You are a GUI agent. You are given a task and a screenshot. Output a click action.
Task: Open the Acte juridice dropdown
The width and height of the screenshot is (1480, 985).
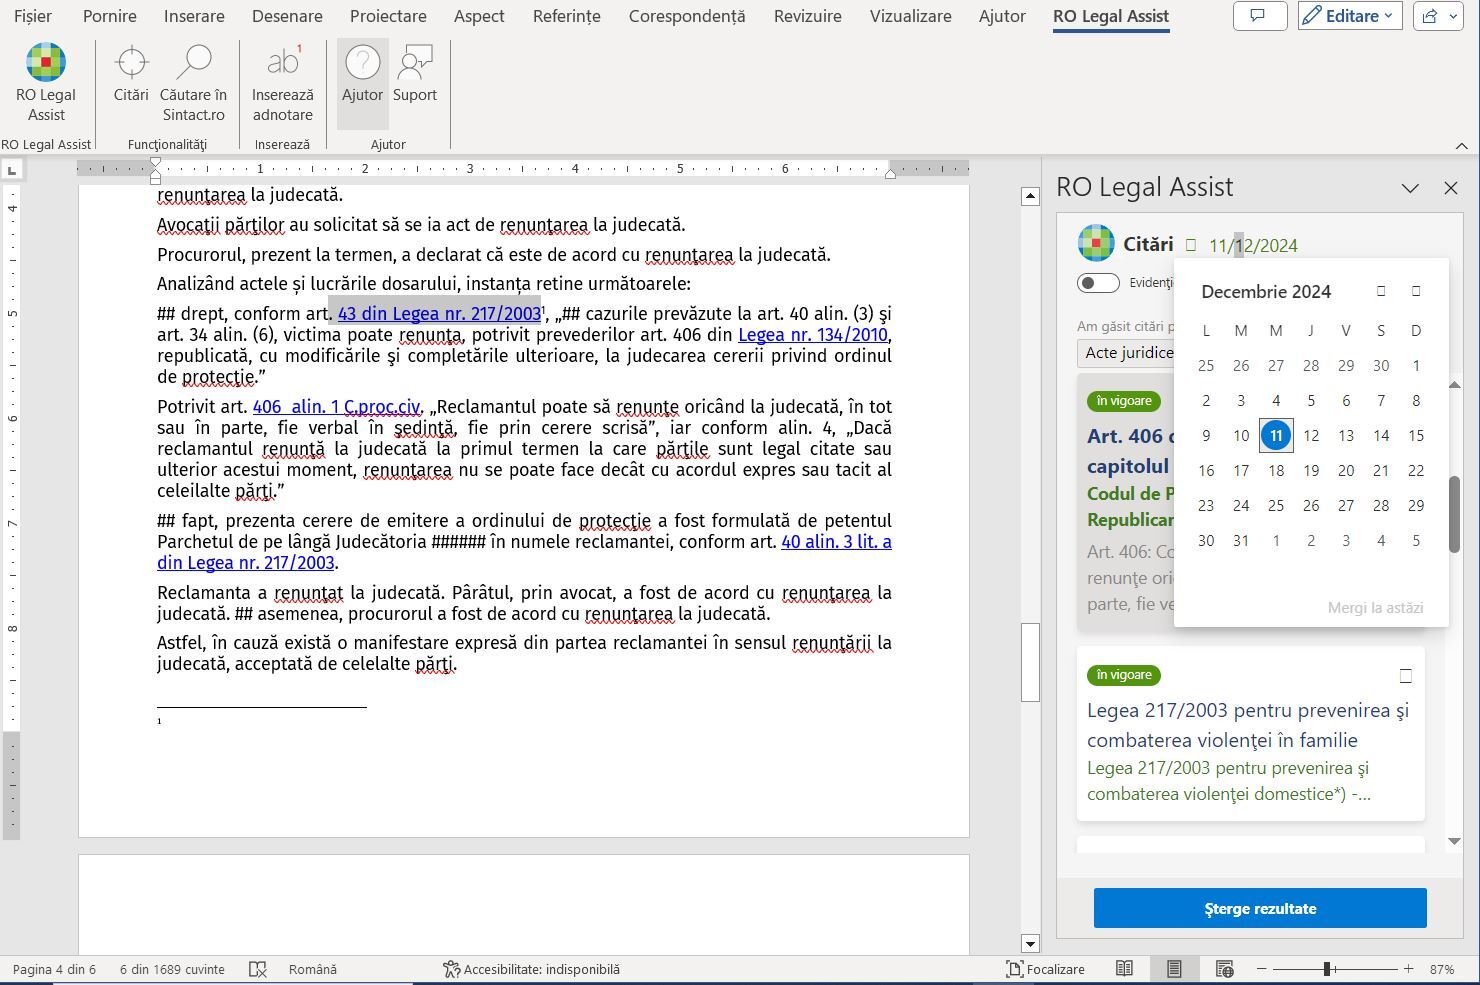point(1126,353)
